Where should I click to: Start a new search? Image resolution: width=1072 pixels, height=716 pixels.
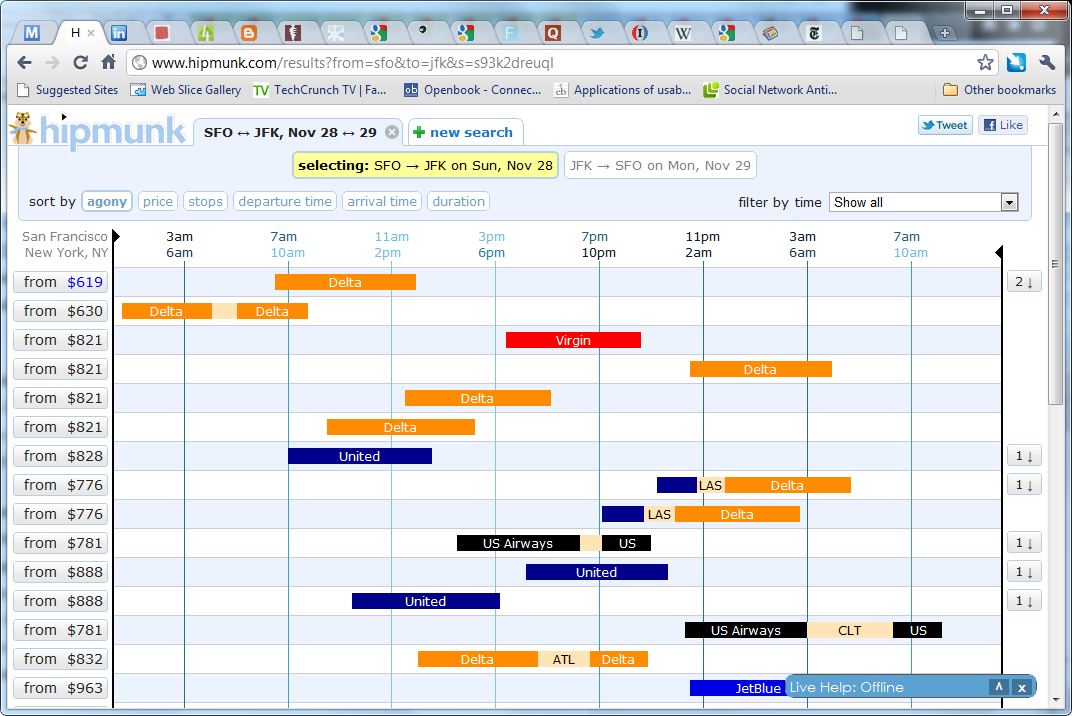pyautogui.click(x=465, y=132)
